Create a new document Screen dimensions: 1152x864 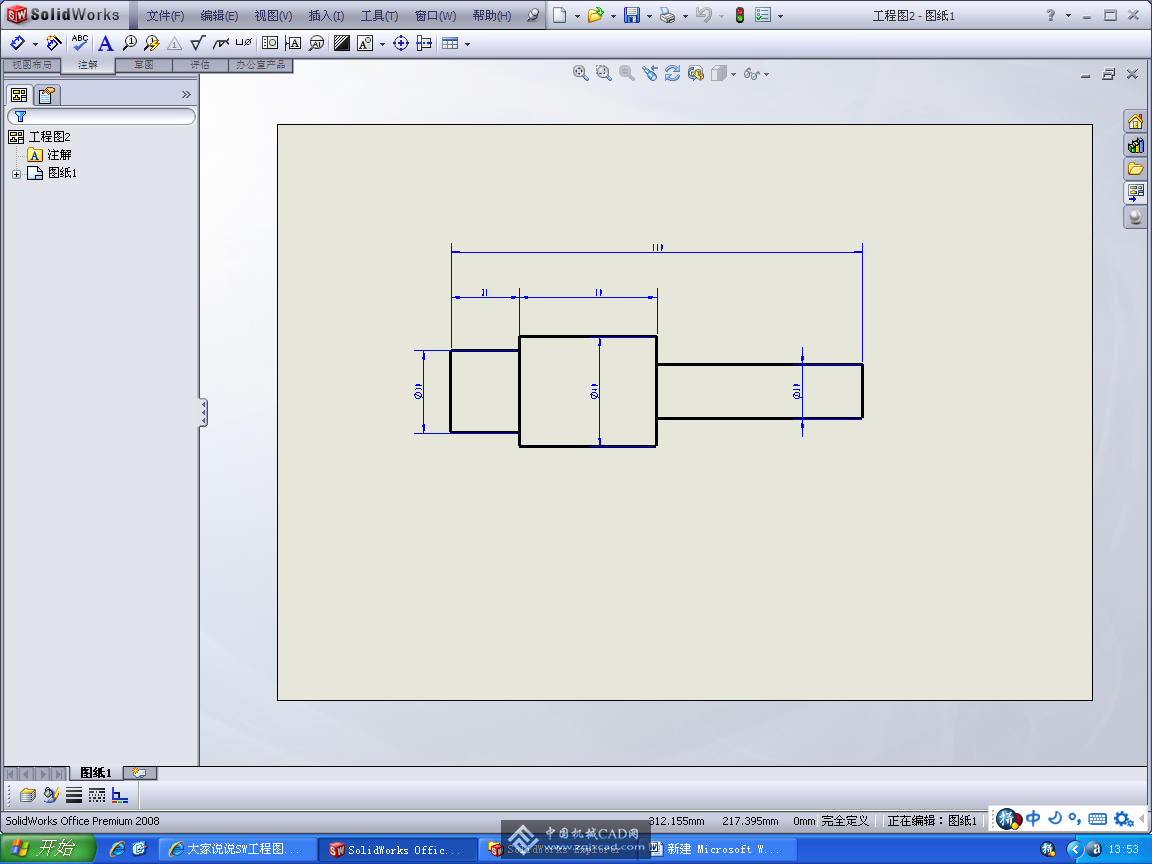click(560, 15)
